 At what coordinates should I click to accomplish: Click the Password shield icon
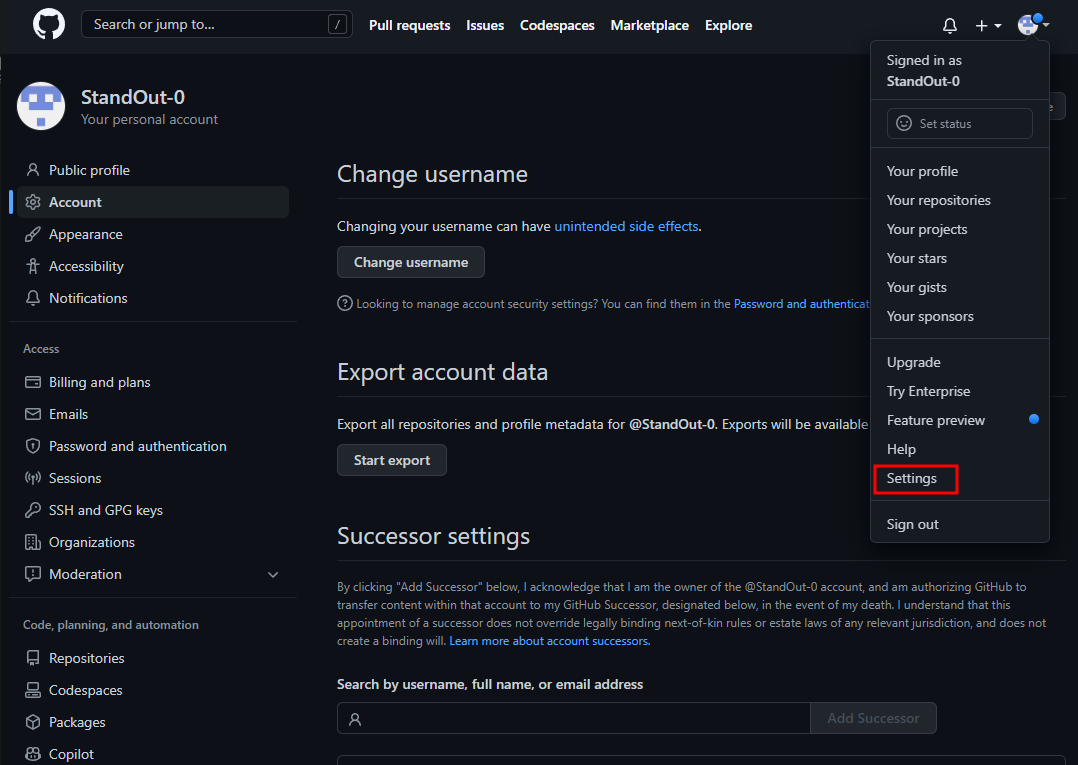tap(32, 446)
